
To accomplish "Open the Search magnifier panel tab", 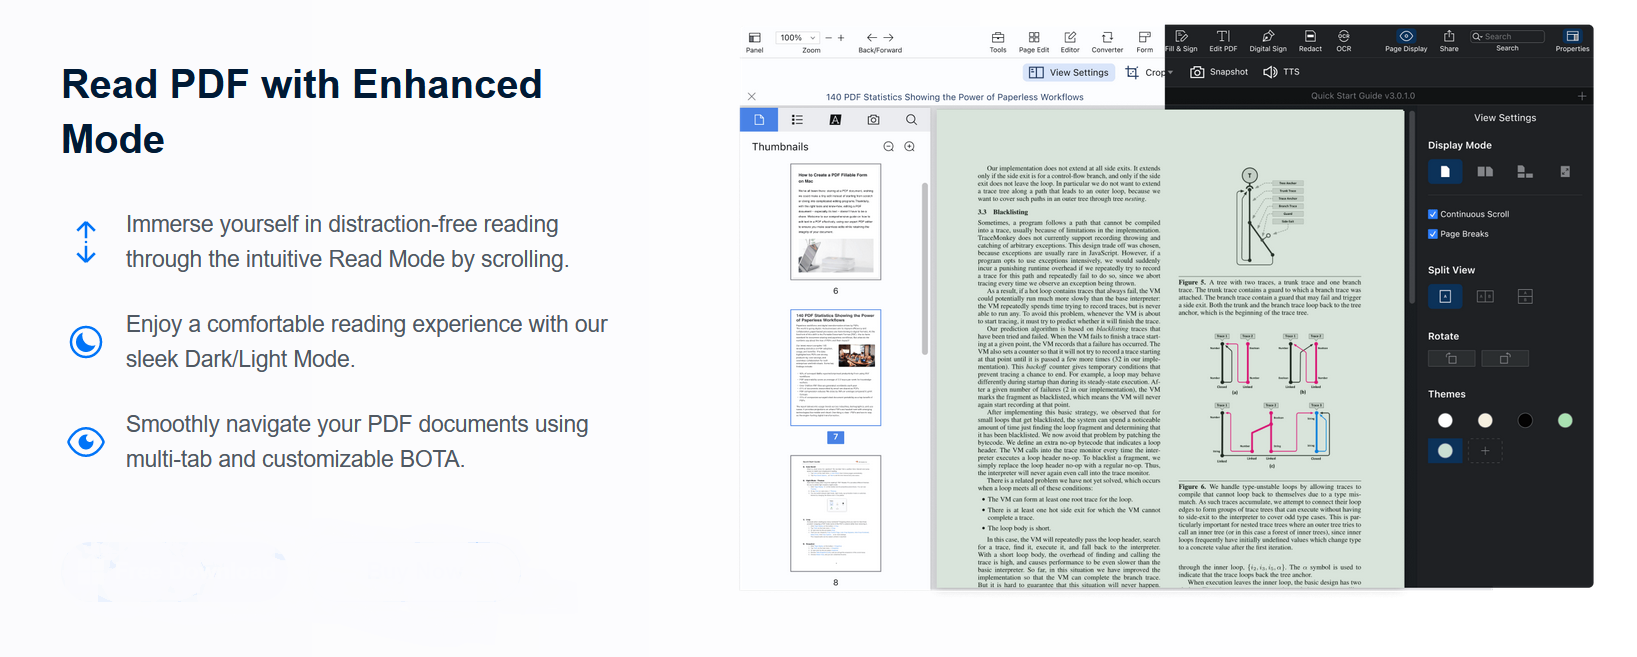I will [x=911, y=120].
